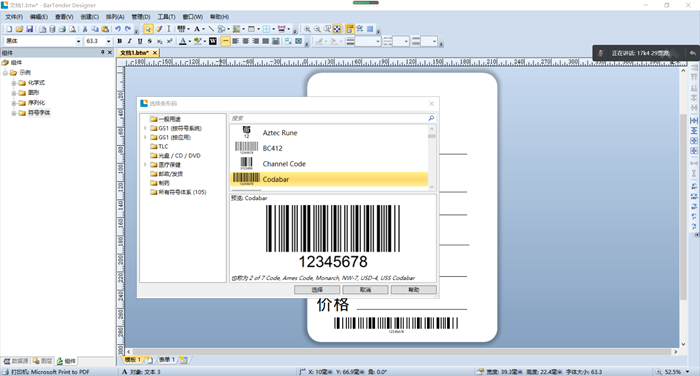The height and width of the screenshot is (376, 700).
Task: Select BC412 in barcode list
Action: point(329,148)
